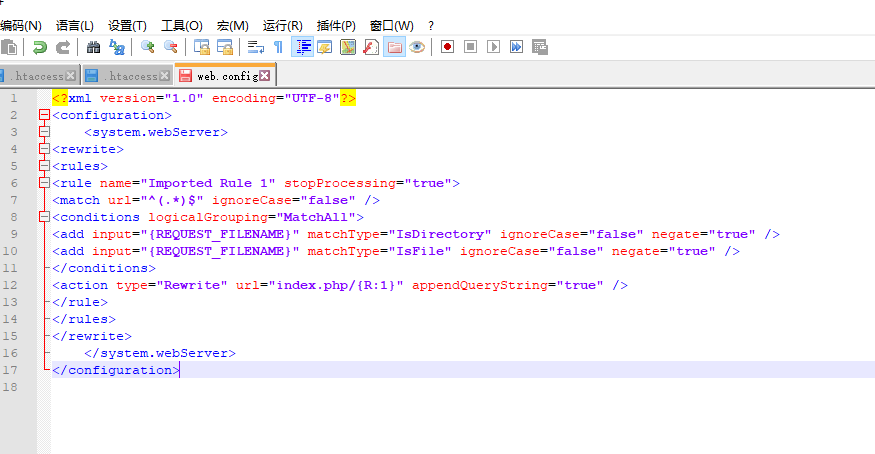The height and width of the screenshot is (454, 875).
Task: Switch to the web.config tab
Action: 225,76
